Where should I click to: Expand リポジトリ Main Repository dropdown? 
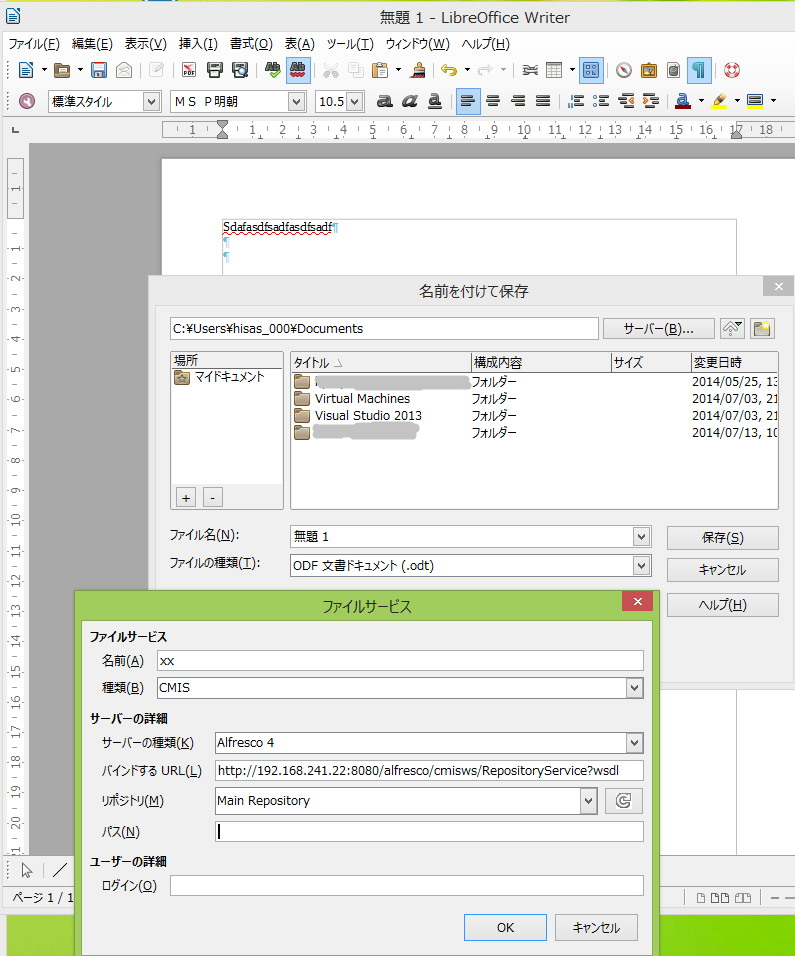(x=588, y=801)
